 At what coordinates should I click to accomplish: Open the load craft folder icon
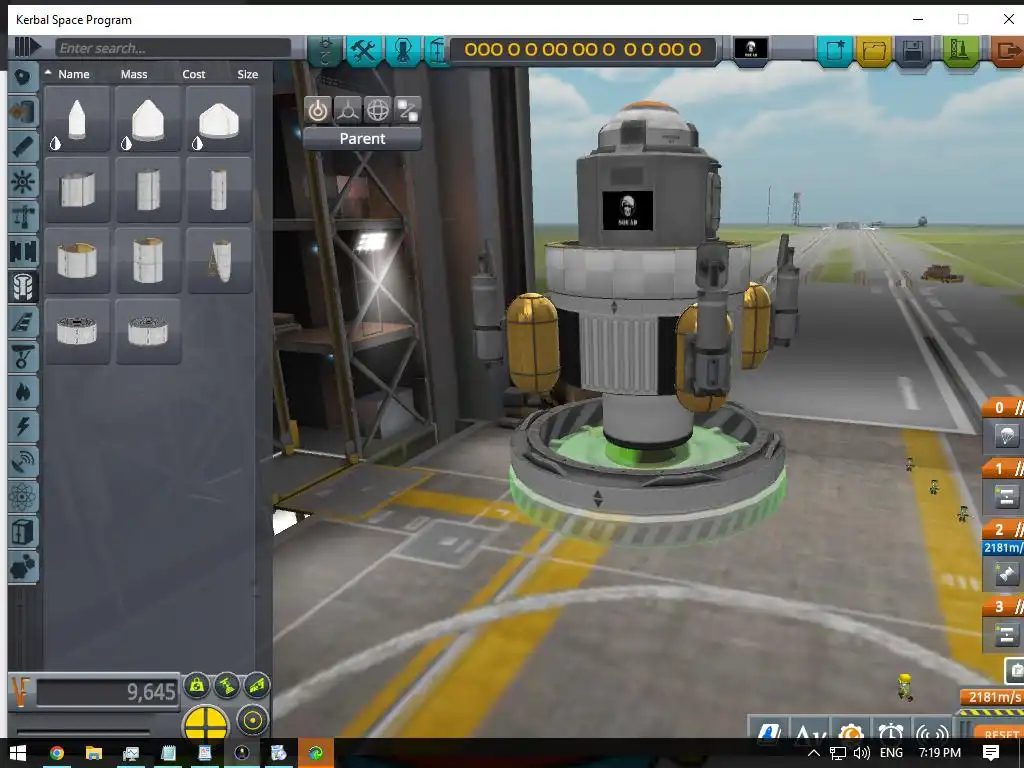click(x=874, y=50)
